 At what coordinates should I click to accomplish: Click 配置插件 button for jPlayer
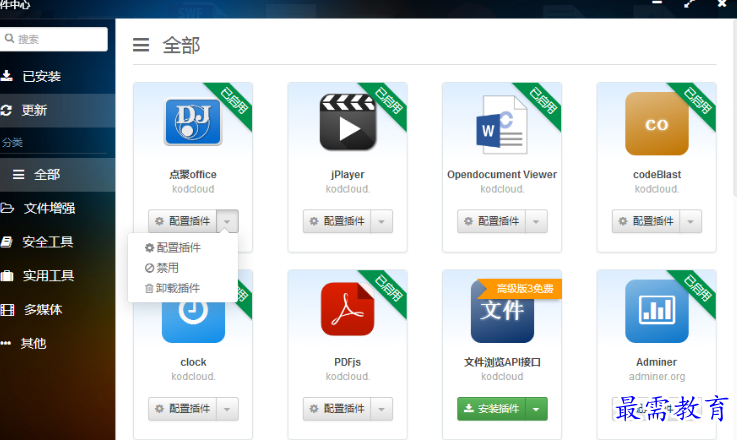tap(337, 221)
